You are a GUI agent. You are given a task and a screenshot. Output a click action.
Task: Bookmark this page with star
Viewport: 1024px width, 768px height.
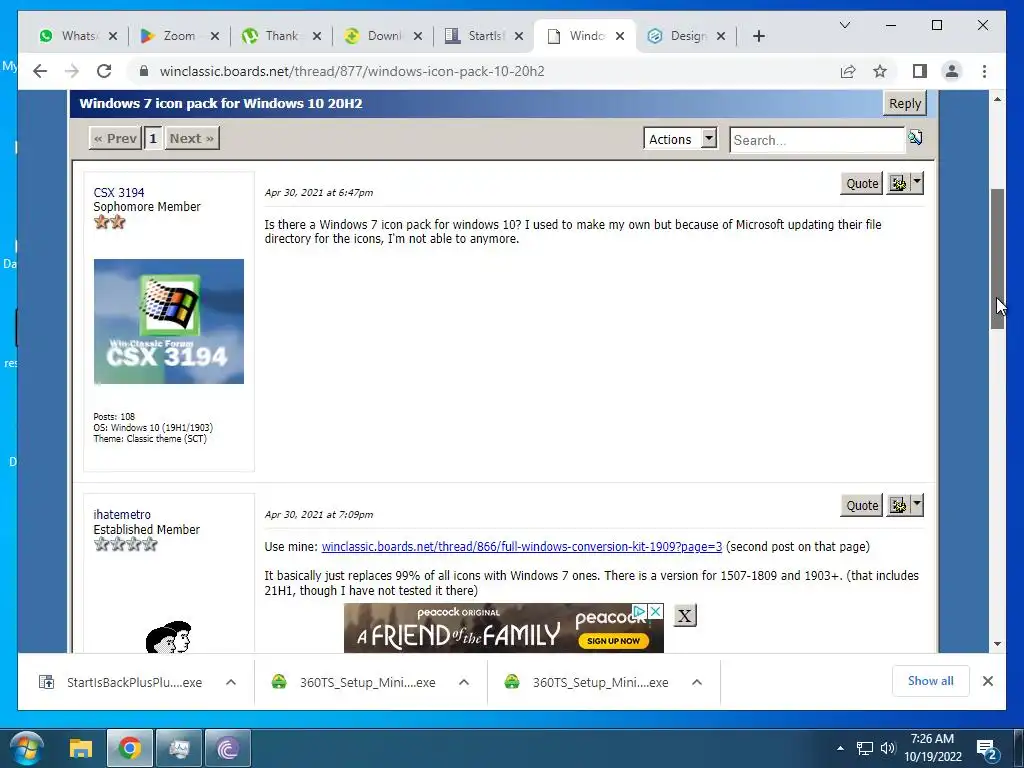point(880,71)
